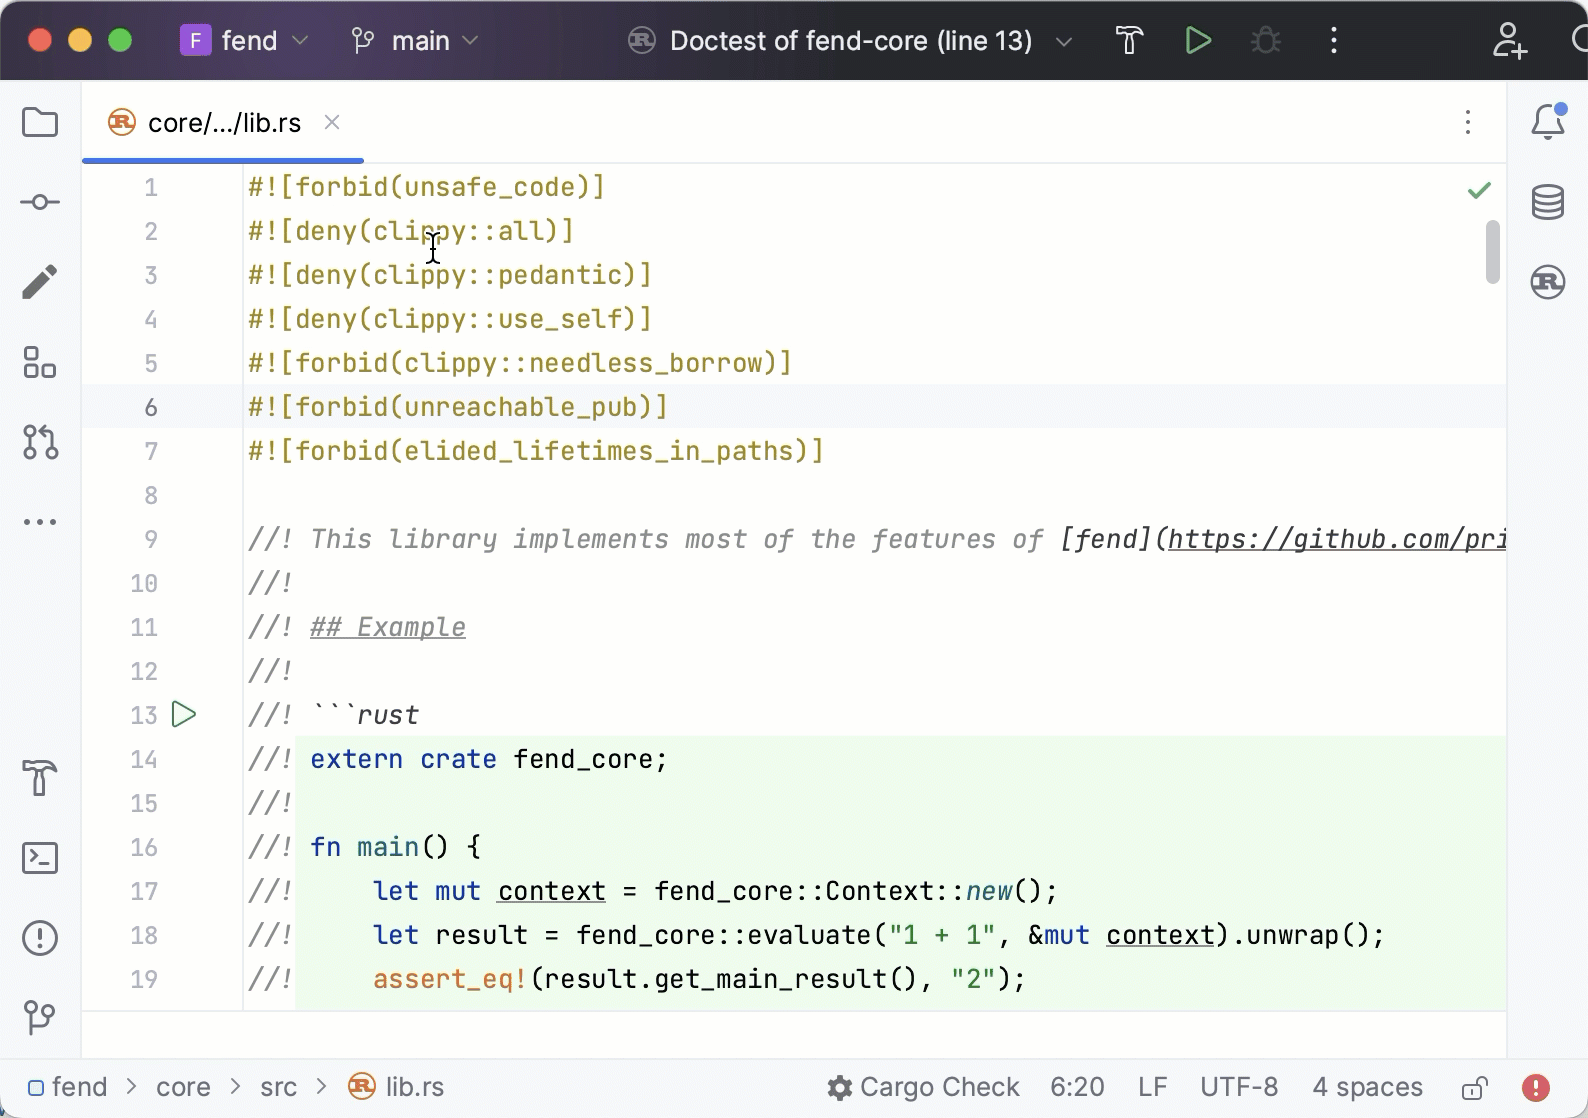
Task: Show the Notifications bell panel
Action: [1547, 122]
